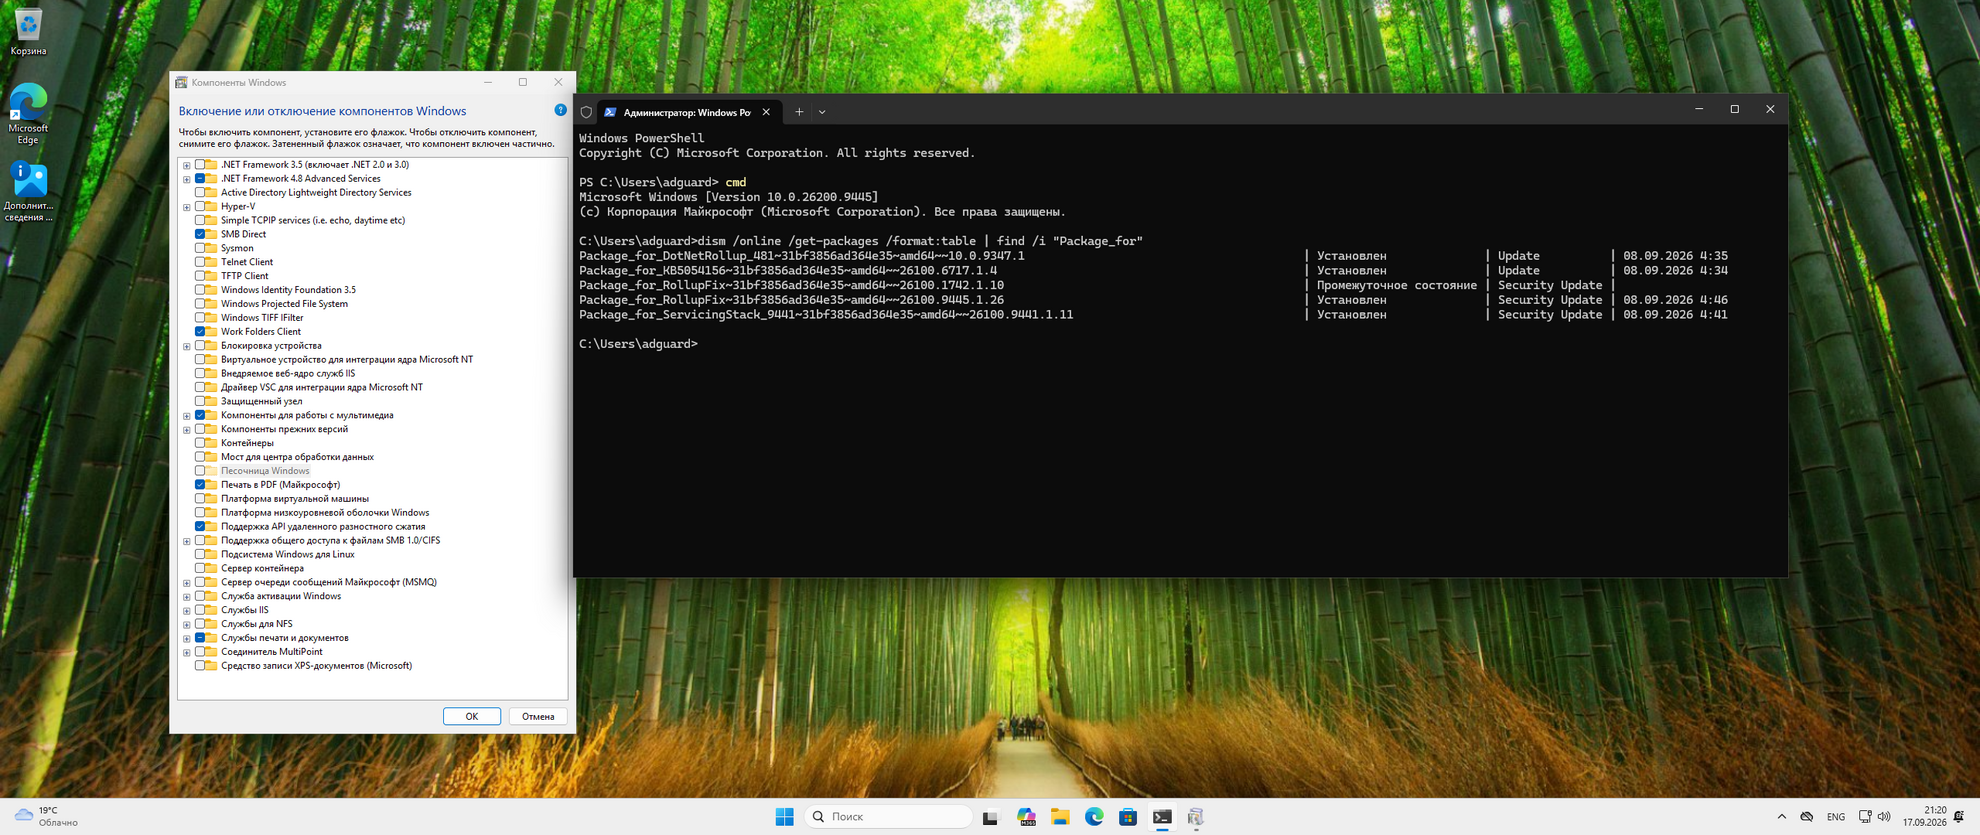Open File Explorer from the taskbar
This screenshot has width=1980, height=835.
point(1060,817)
